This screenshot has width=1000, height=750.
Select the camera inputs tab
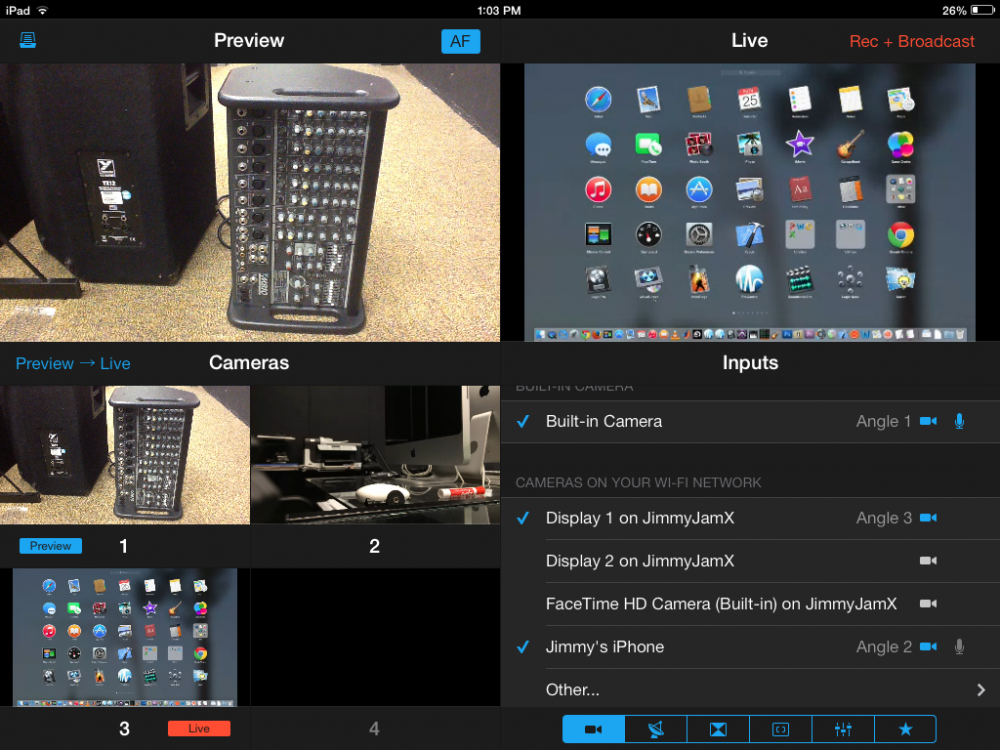(x=591, y=729)
